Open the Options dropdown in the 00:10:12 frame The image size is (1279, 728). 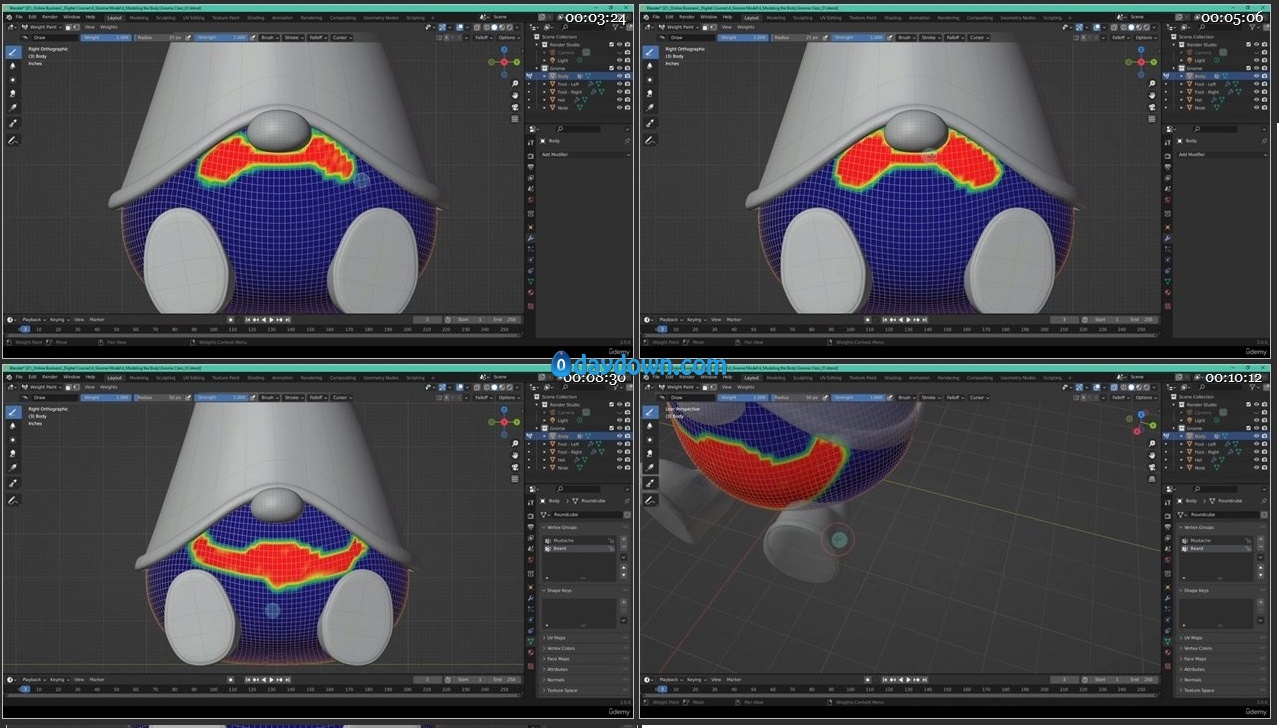(x=1146, y=397)
